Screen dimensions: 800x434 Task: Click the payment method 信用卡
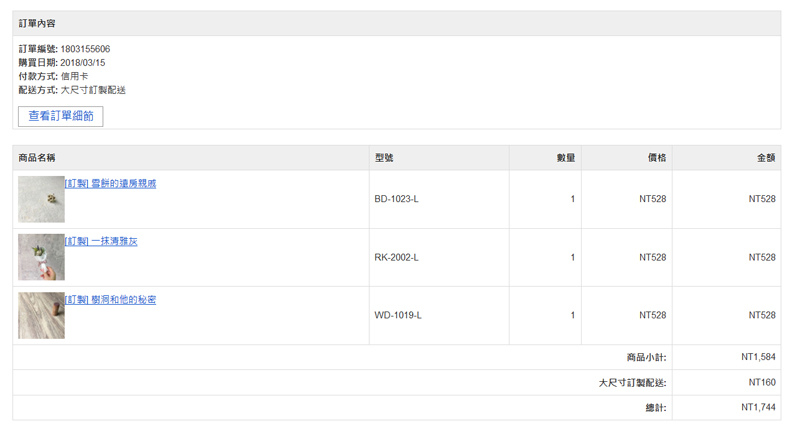tap(74, 76)
